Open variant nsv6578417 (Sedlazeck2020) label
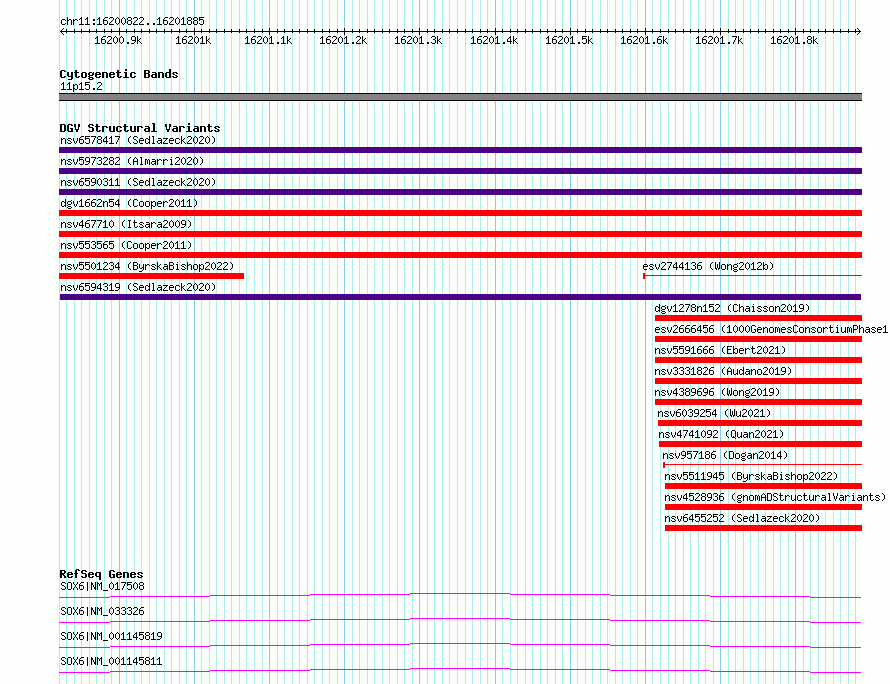890x684 pixels. (x=138, y=140)
